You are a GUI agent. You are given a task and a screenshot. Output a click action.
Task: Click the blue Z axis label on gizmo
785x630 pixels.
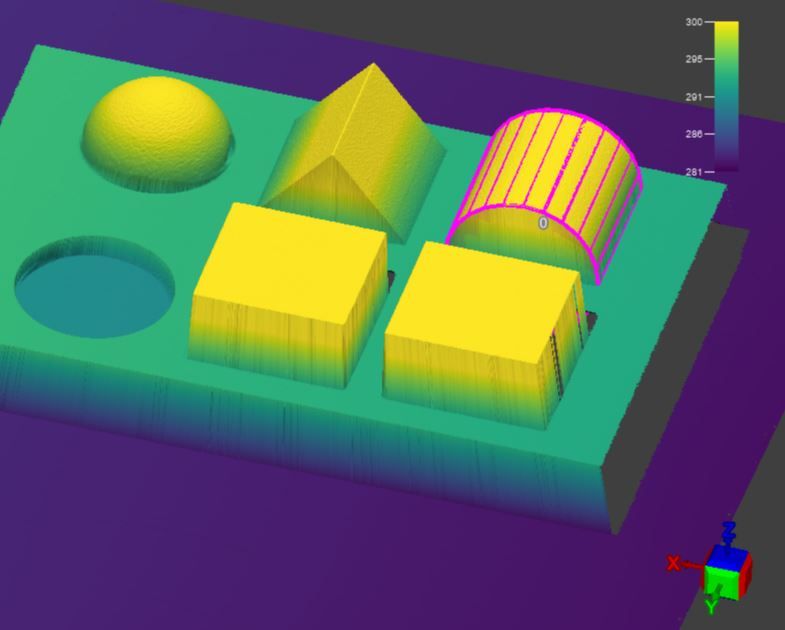tap(730, 529)
